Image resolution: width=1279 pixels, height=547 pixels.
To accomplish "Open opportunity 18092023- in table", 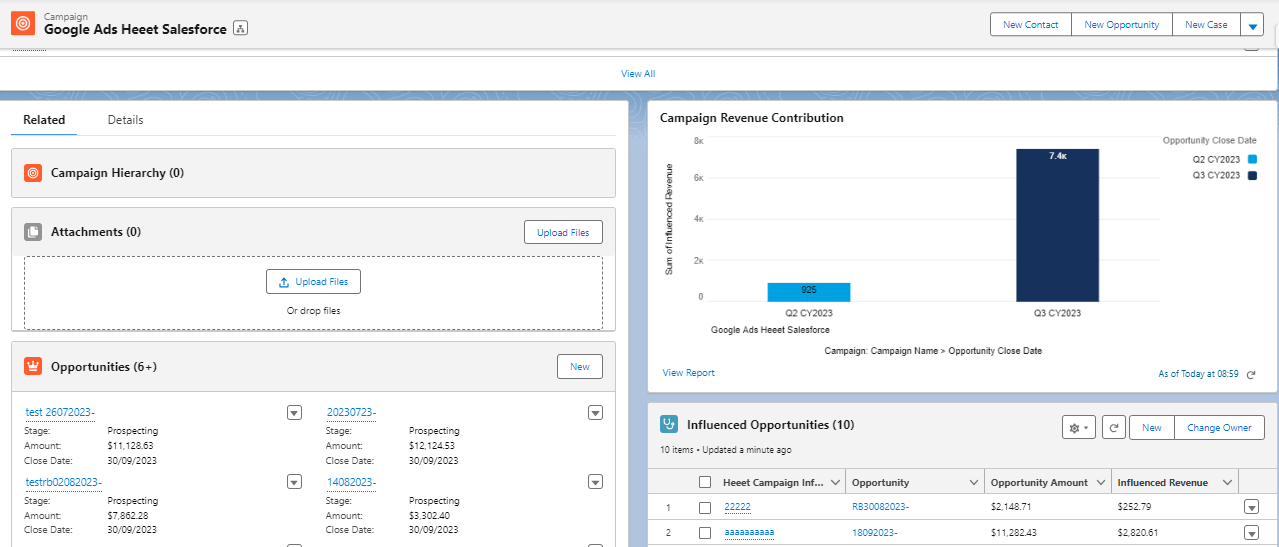I will 875,532.
